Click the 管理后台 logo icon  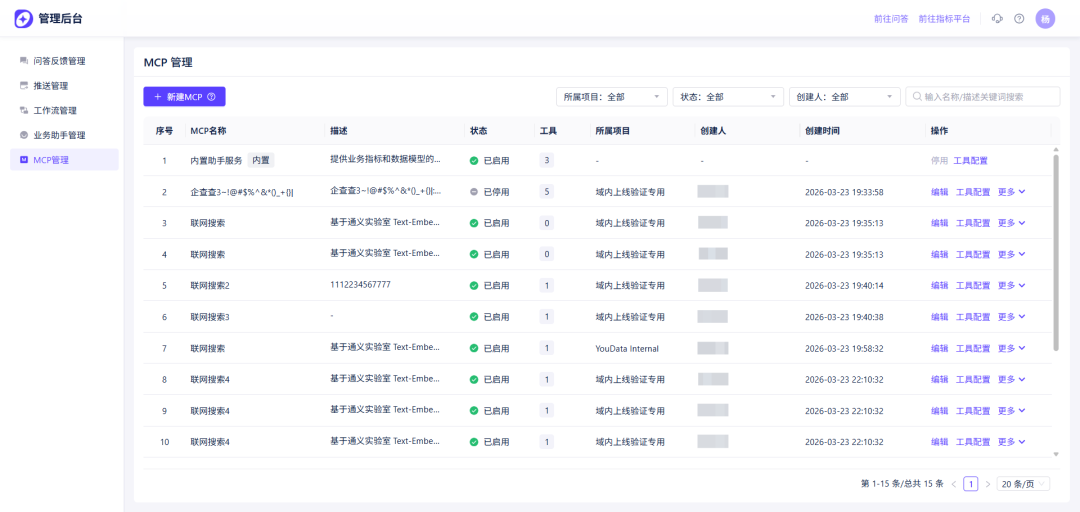click(x=23, y=19)
